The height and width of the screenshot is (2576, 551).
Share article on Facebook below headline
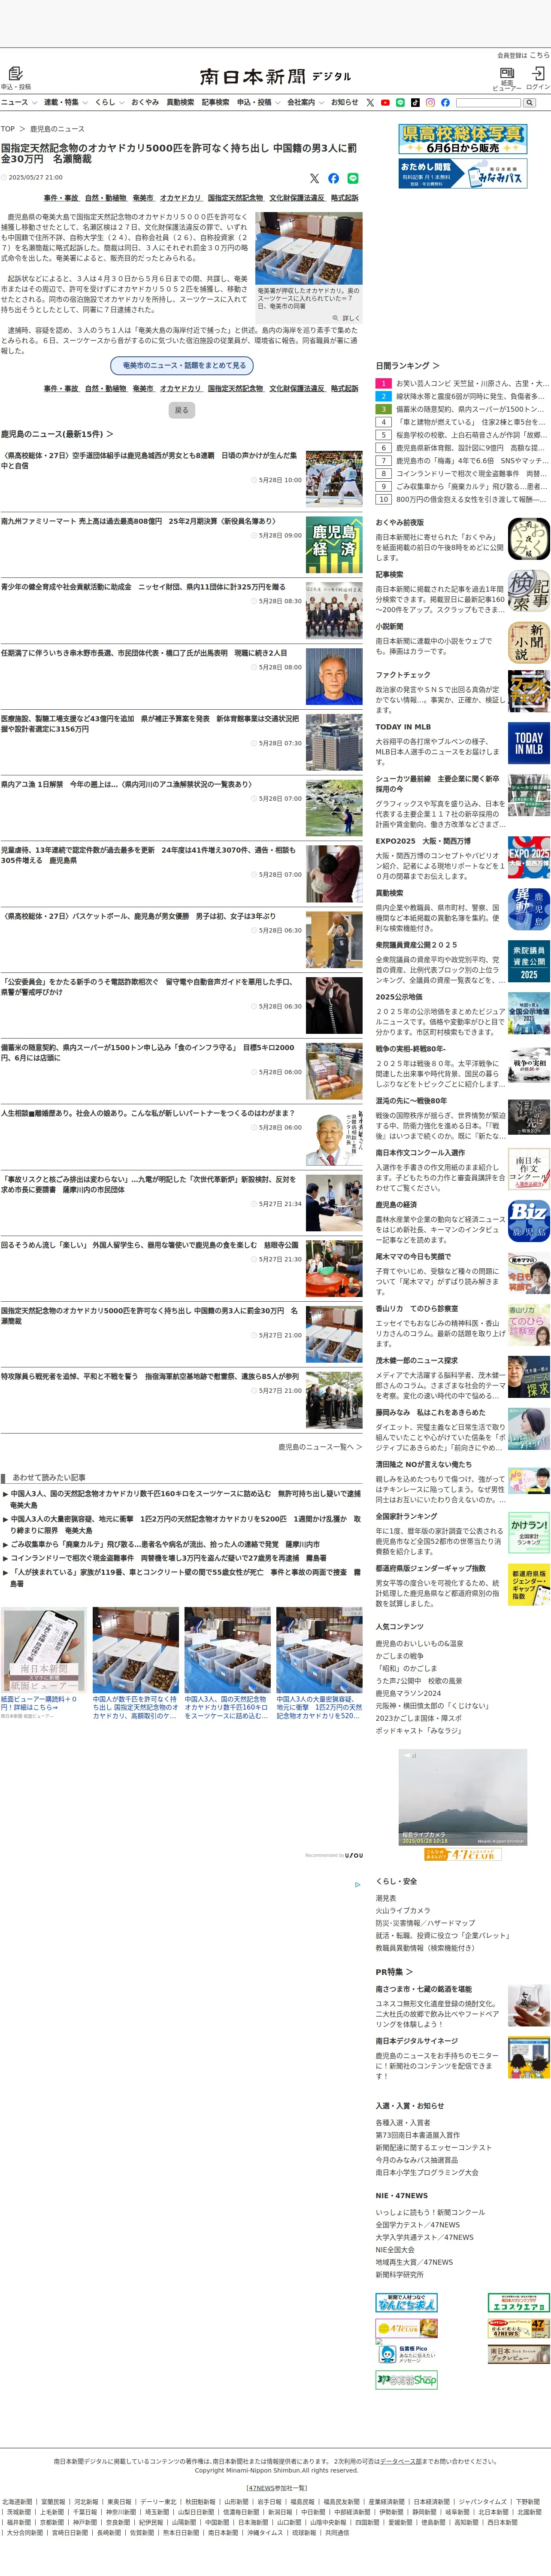click(x=333, y=178)
